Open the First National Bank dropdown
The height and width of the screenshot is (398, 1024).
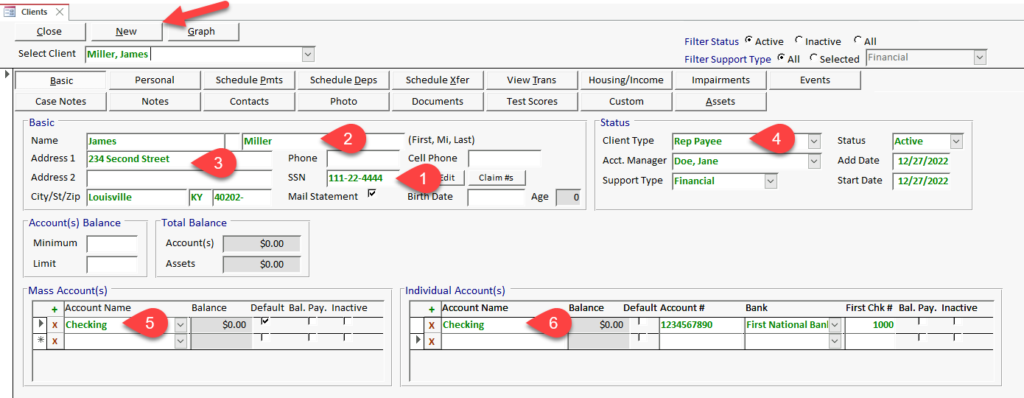(x=835, y=325)
